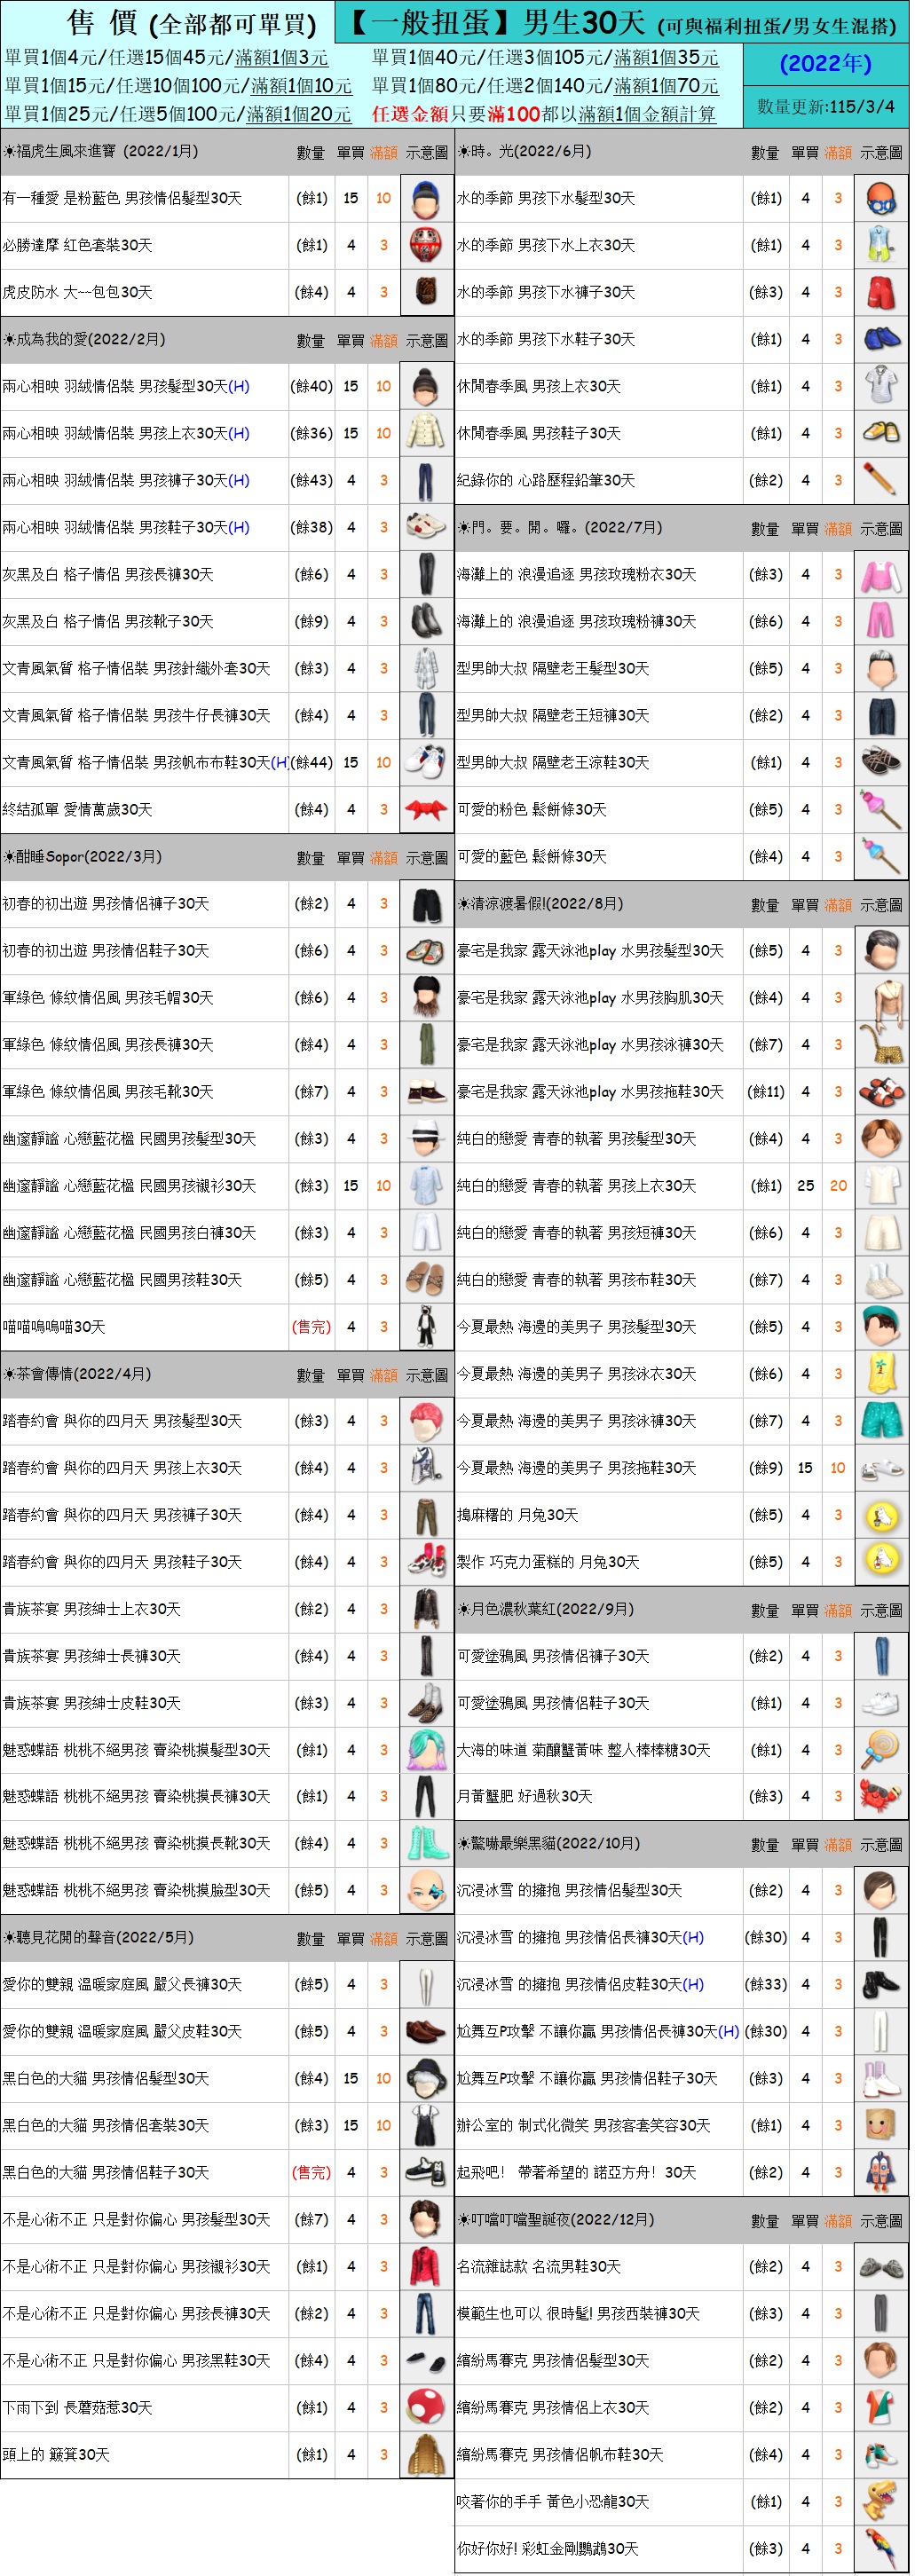The width and height of the screenshot is (915, 2576).
Task: Select the 月黃蟹肥 好過秋30天 entry
Action: point(524,1796)
